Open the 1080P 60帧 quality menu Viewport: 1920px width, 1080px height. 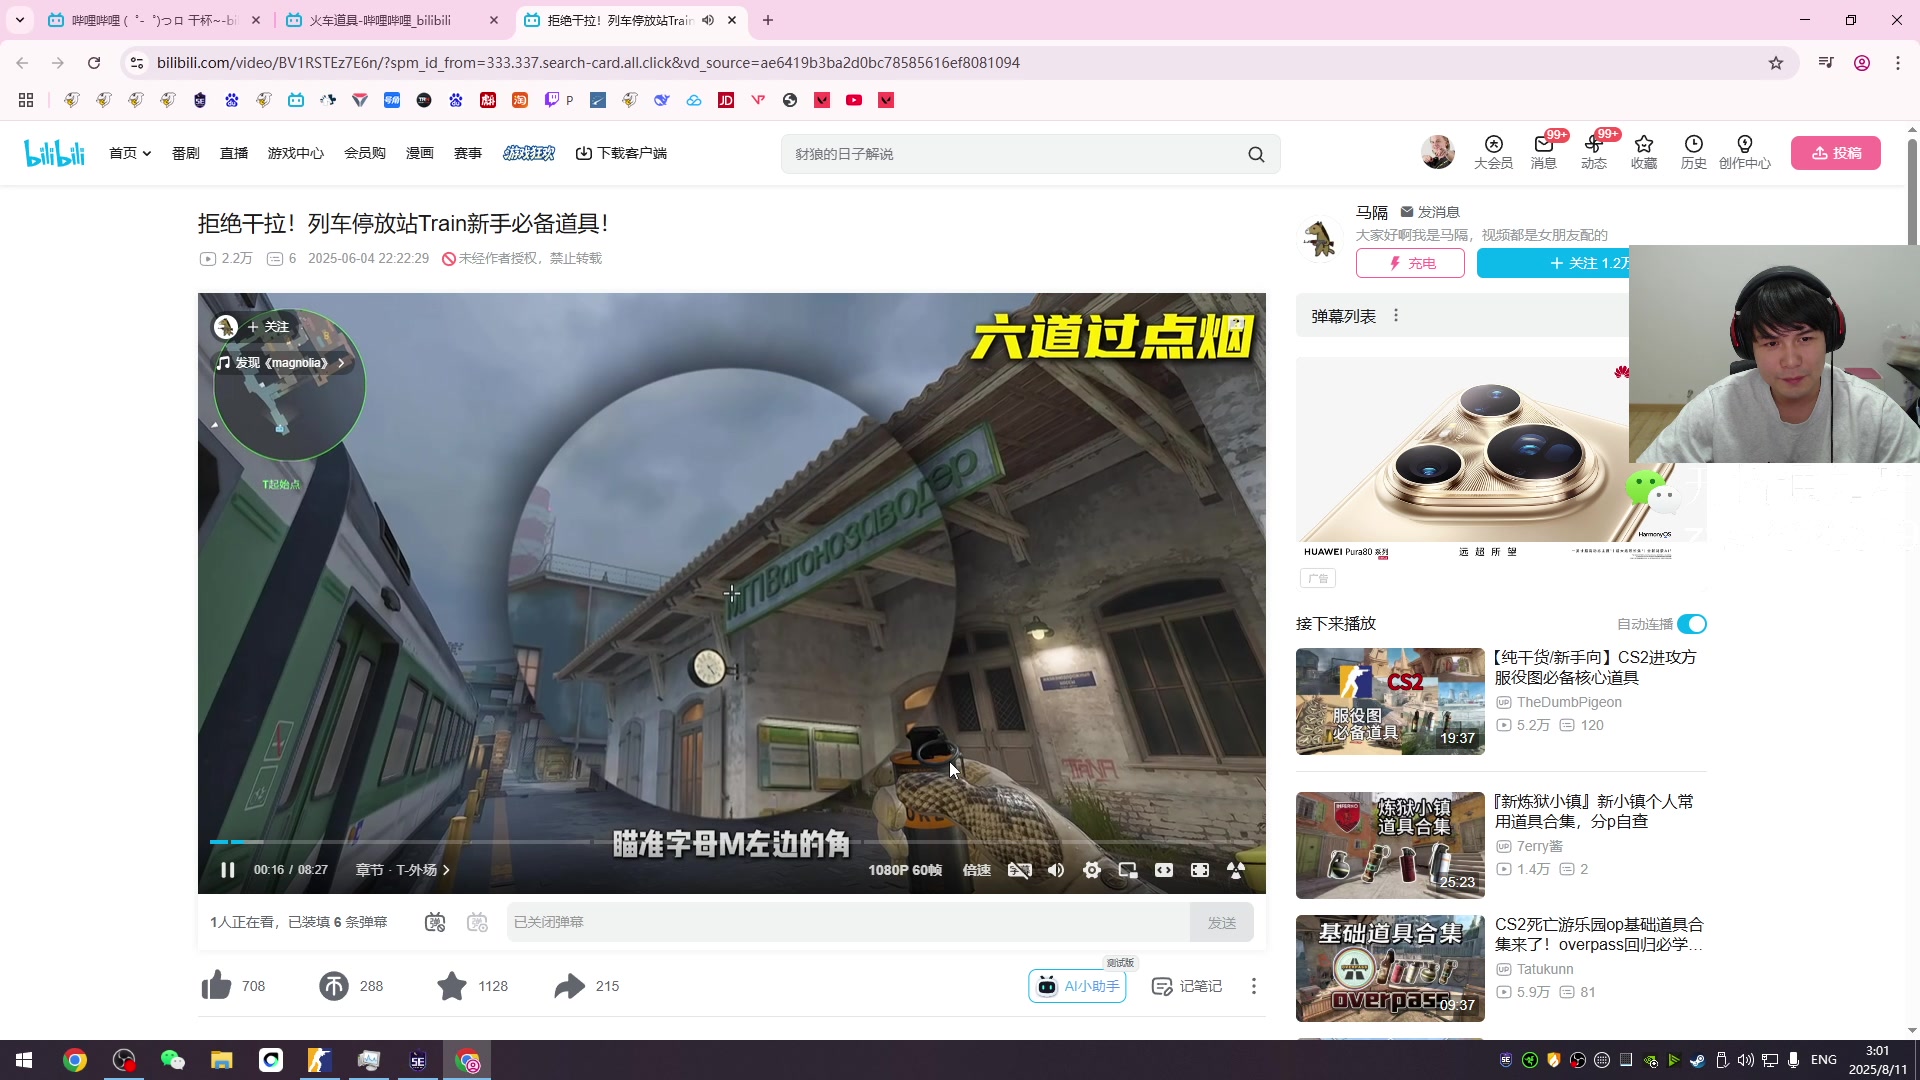click(905, 870)
